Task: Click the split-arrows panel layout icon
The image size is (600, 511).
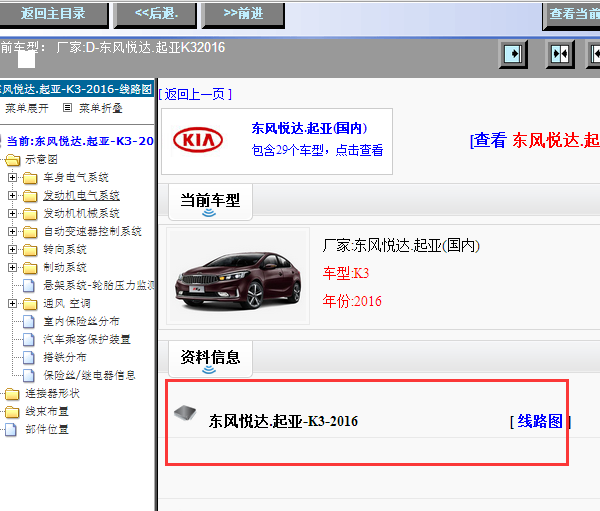Action: click(x=560, y=54)
